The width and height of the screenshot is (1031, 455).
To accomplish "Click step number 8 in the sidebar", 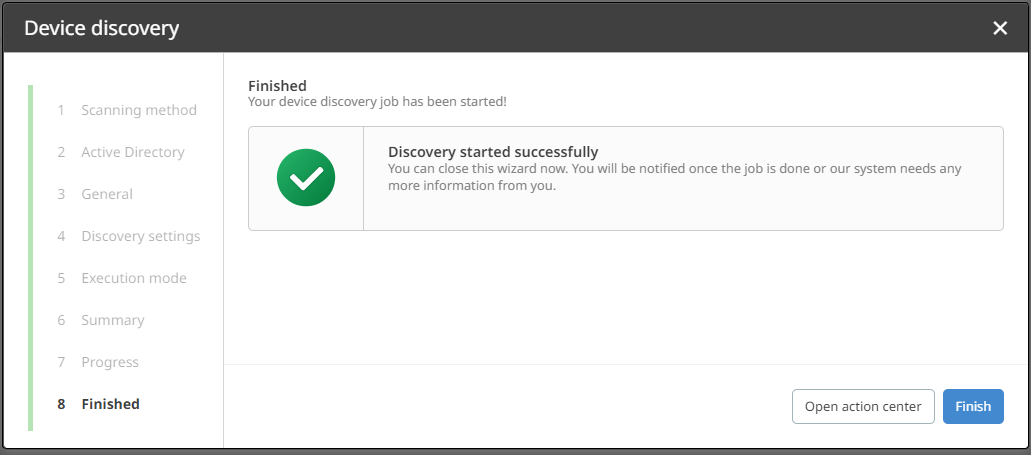I will [x=61, y=404].
